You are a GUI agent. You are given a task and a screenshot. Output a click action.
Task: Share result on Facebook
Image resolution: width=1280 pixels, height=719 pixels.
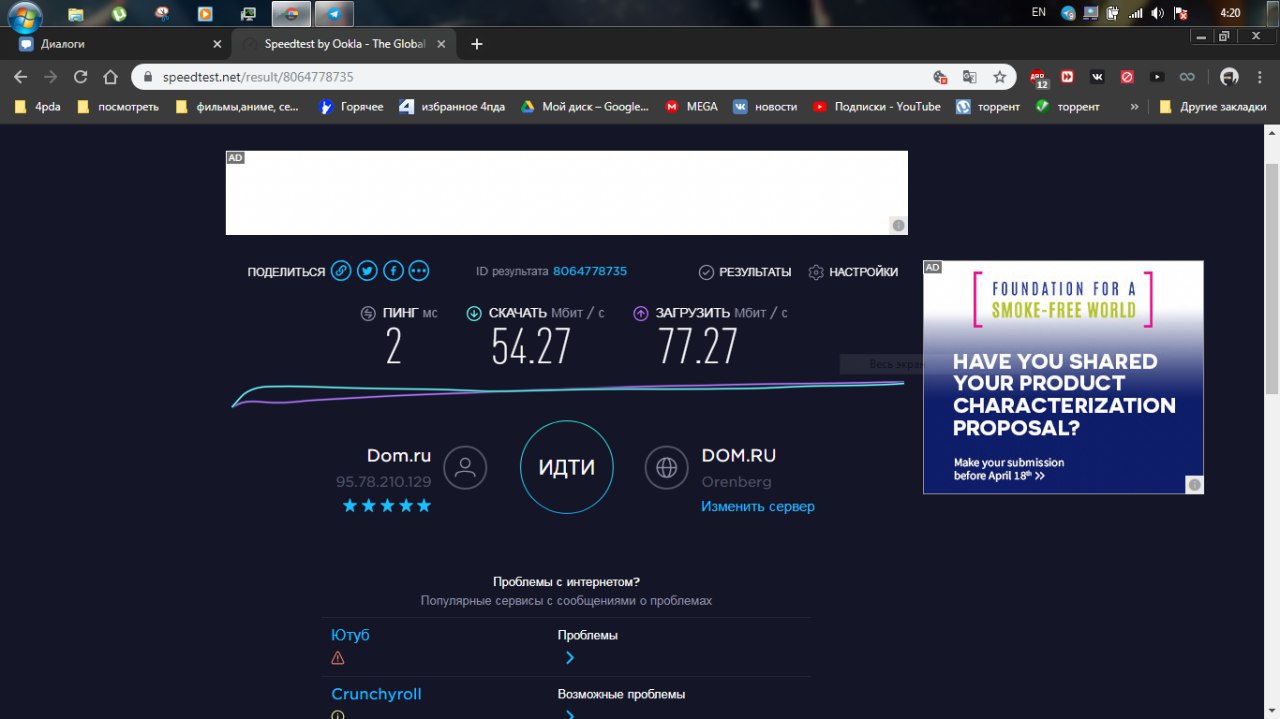pyautogui.click(x=393, y=271)
